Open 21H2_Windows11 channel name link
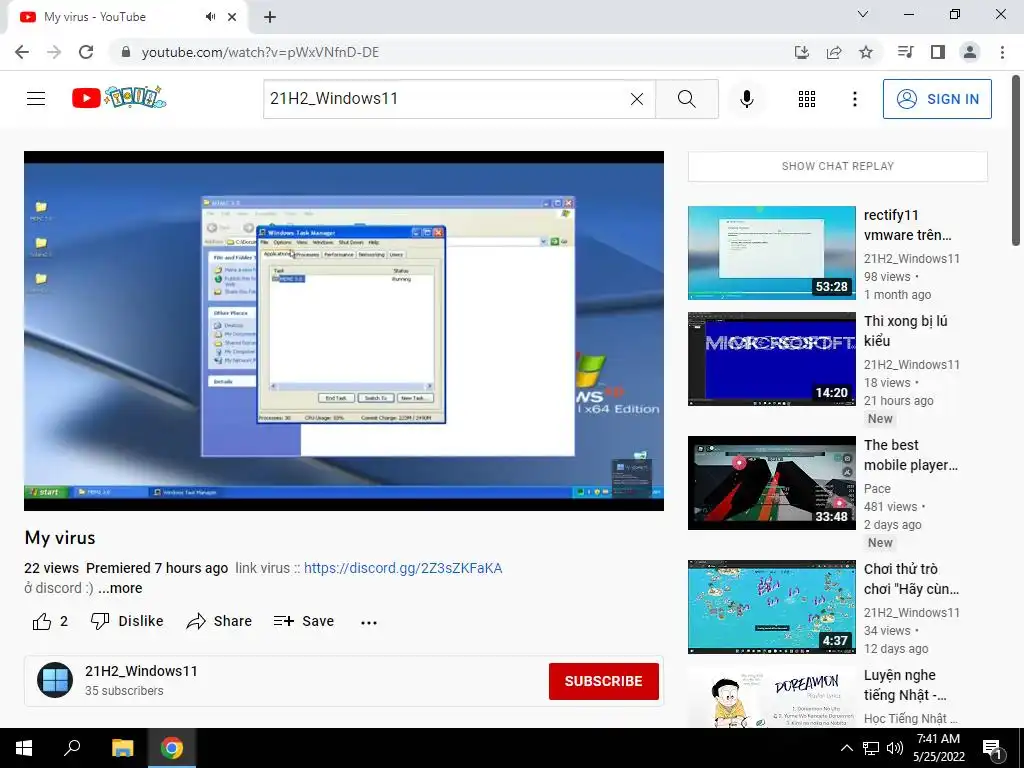 click(x=141, y=671)
